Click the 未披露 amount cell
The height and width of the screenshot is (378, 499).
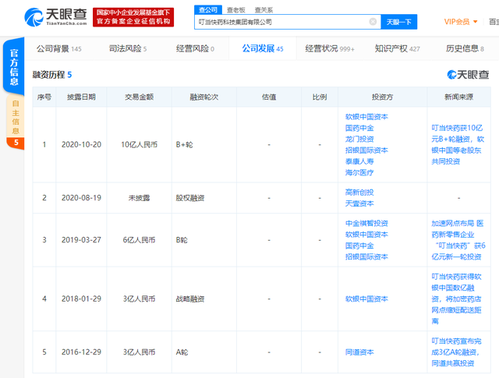(139, 198)
